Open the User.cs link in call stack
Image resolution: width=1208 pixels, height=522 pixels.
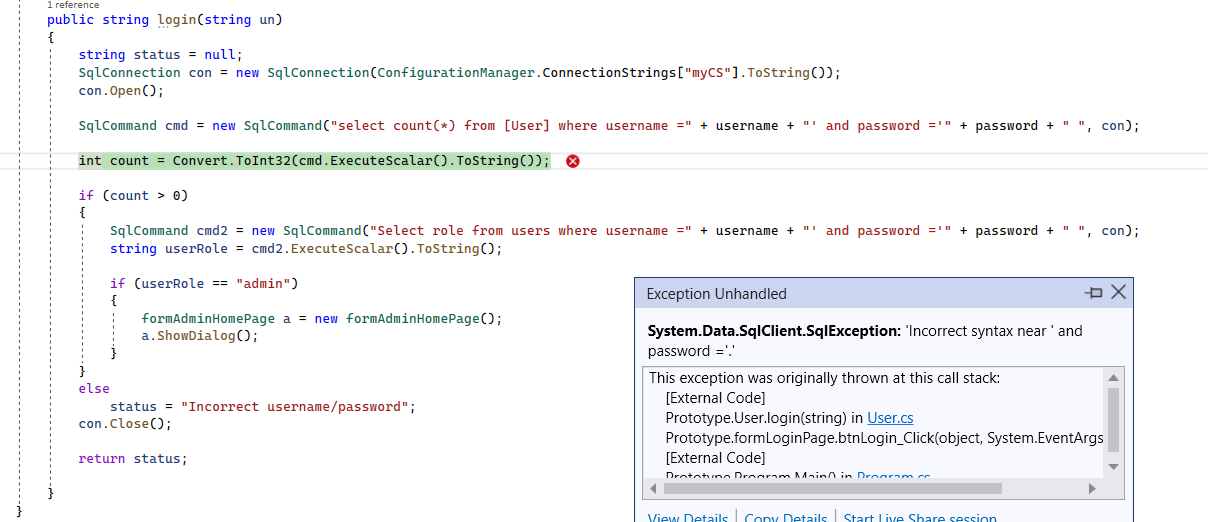click(890, 418)
